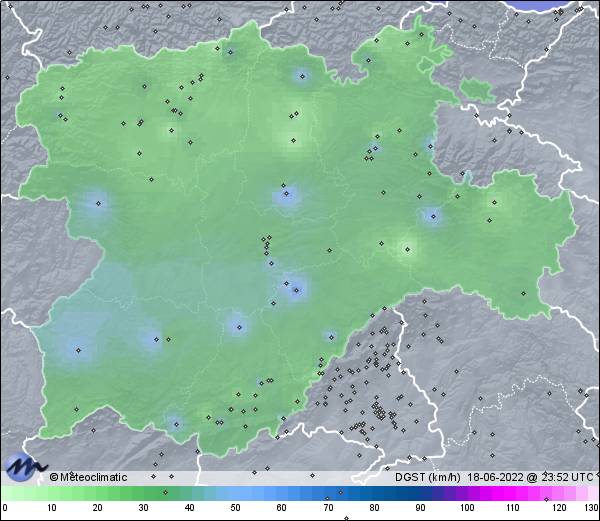Click the 10 value on the scale

pos(51,508)
